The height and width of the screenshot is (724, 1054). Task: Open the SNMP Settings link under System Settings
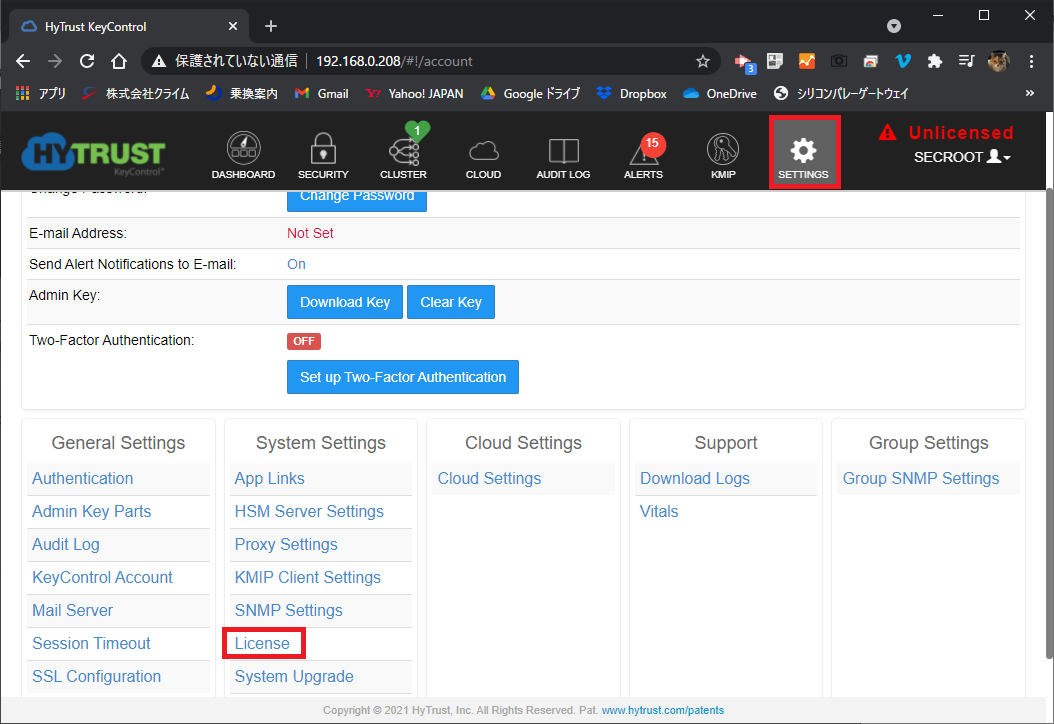point(288,610)
